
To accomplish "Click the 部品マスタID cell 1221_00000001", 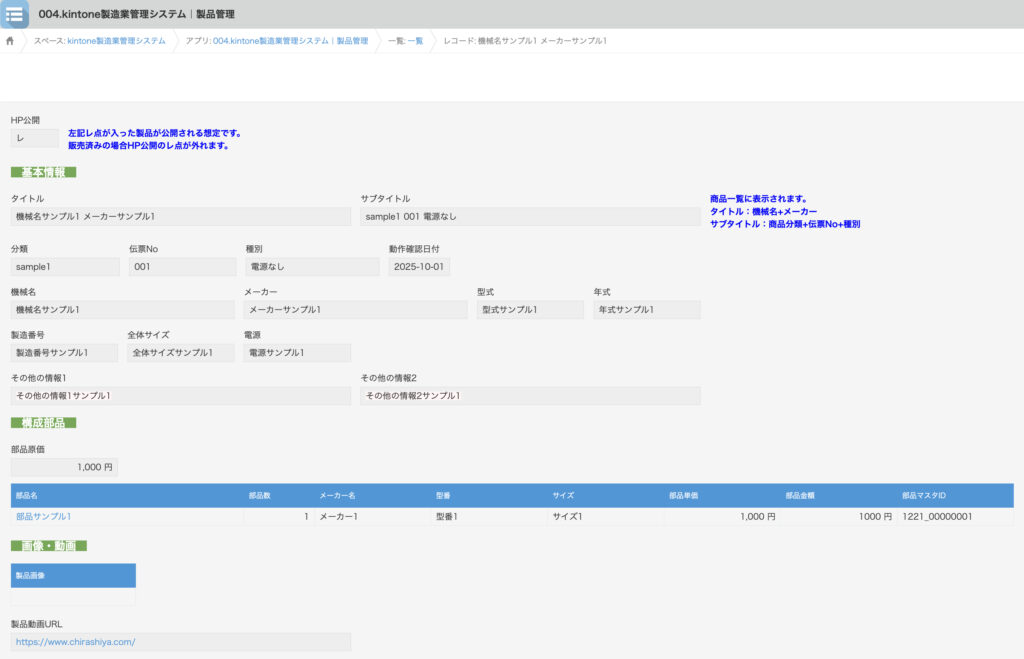I will 939,517.
